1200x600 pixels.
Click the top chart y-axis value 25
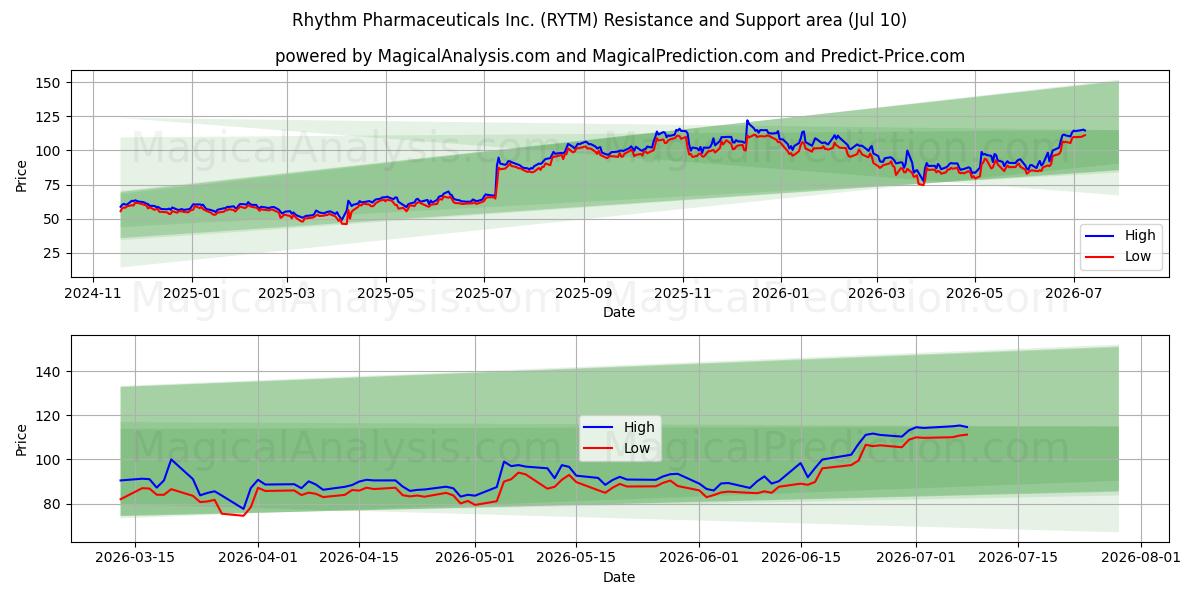coord(54,253)
